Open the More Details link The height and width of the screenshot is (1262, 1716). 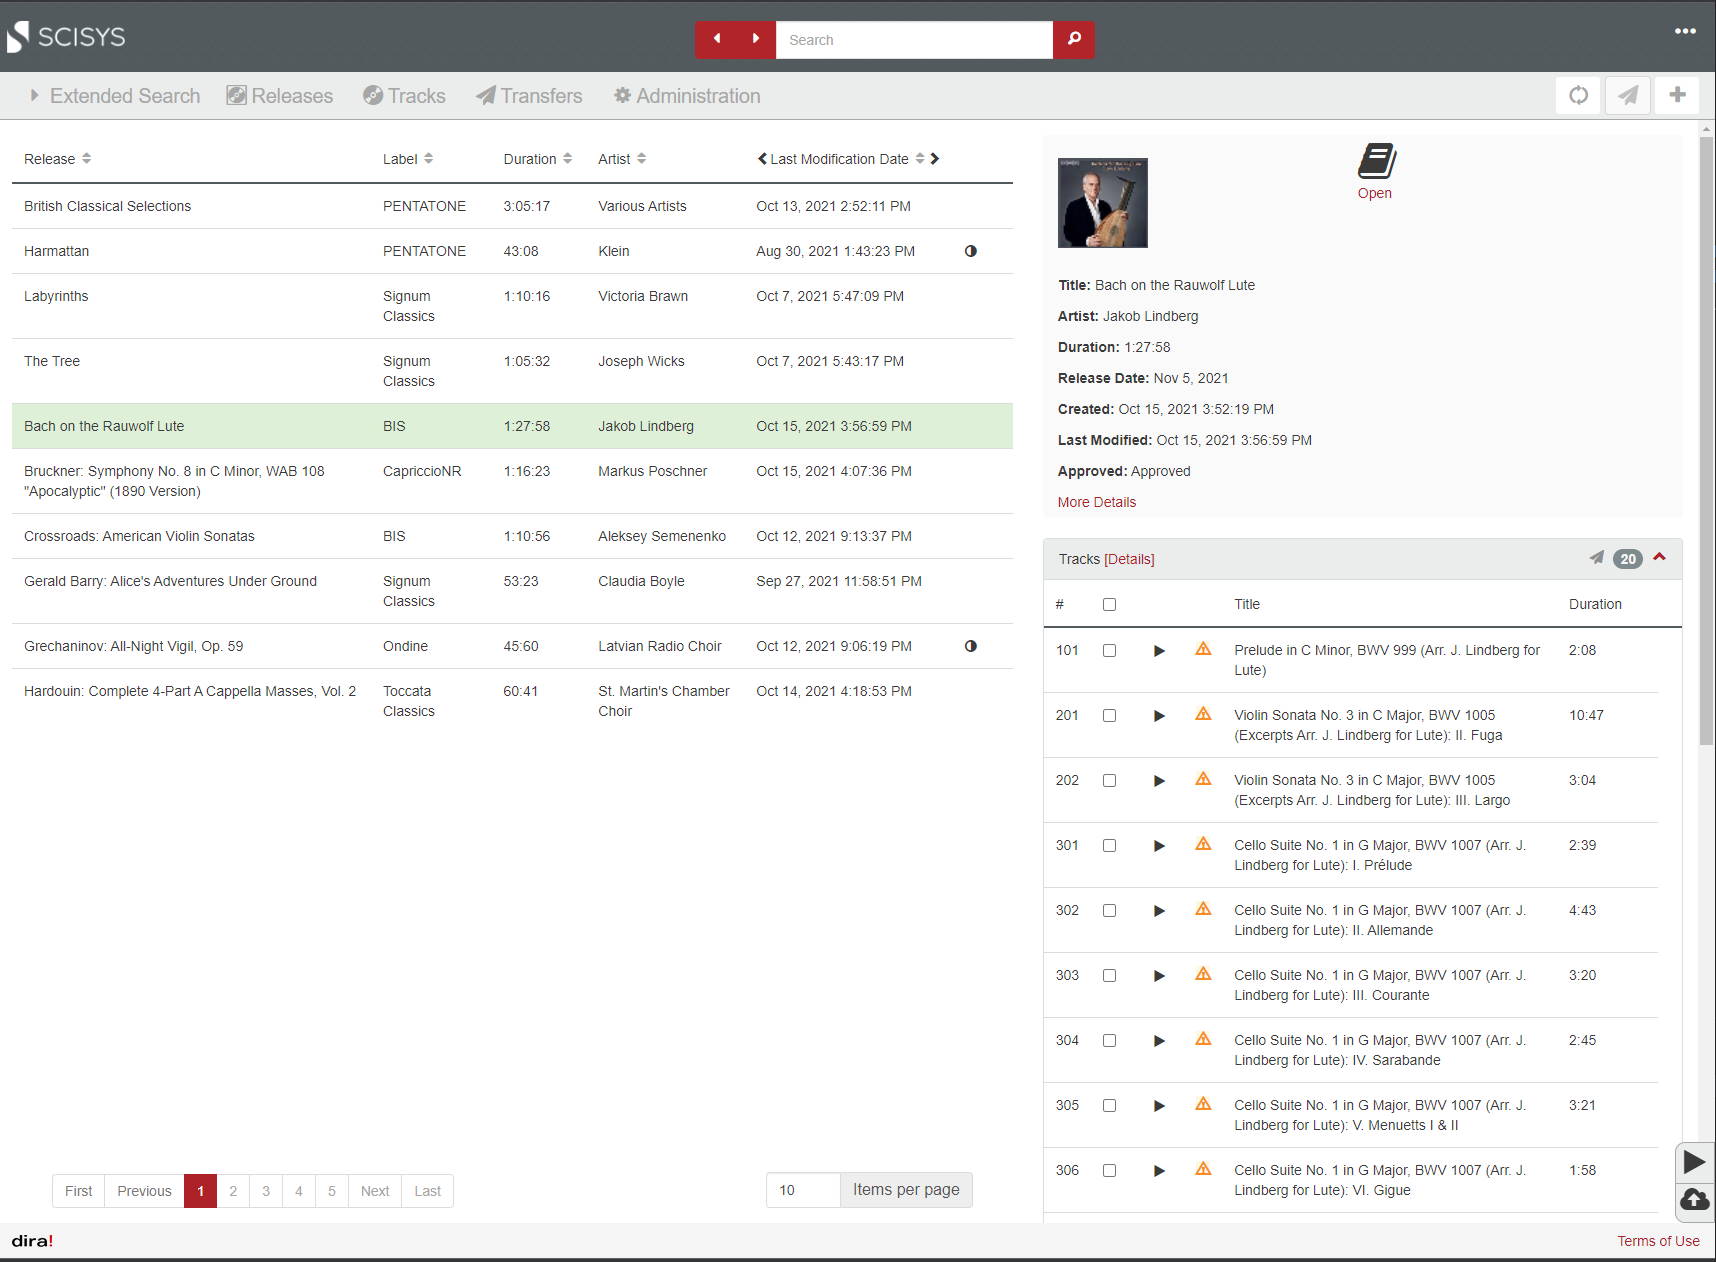(1097, 502)
